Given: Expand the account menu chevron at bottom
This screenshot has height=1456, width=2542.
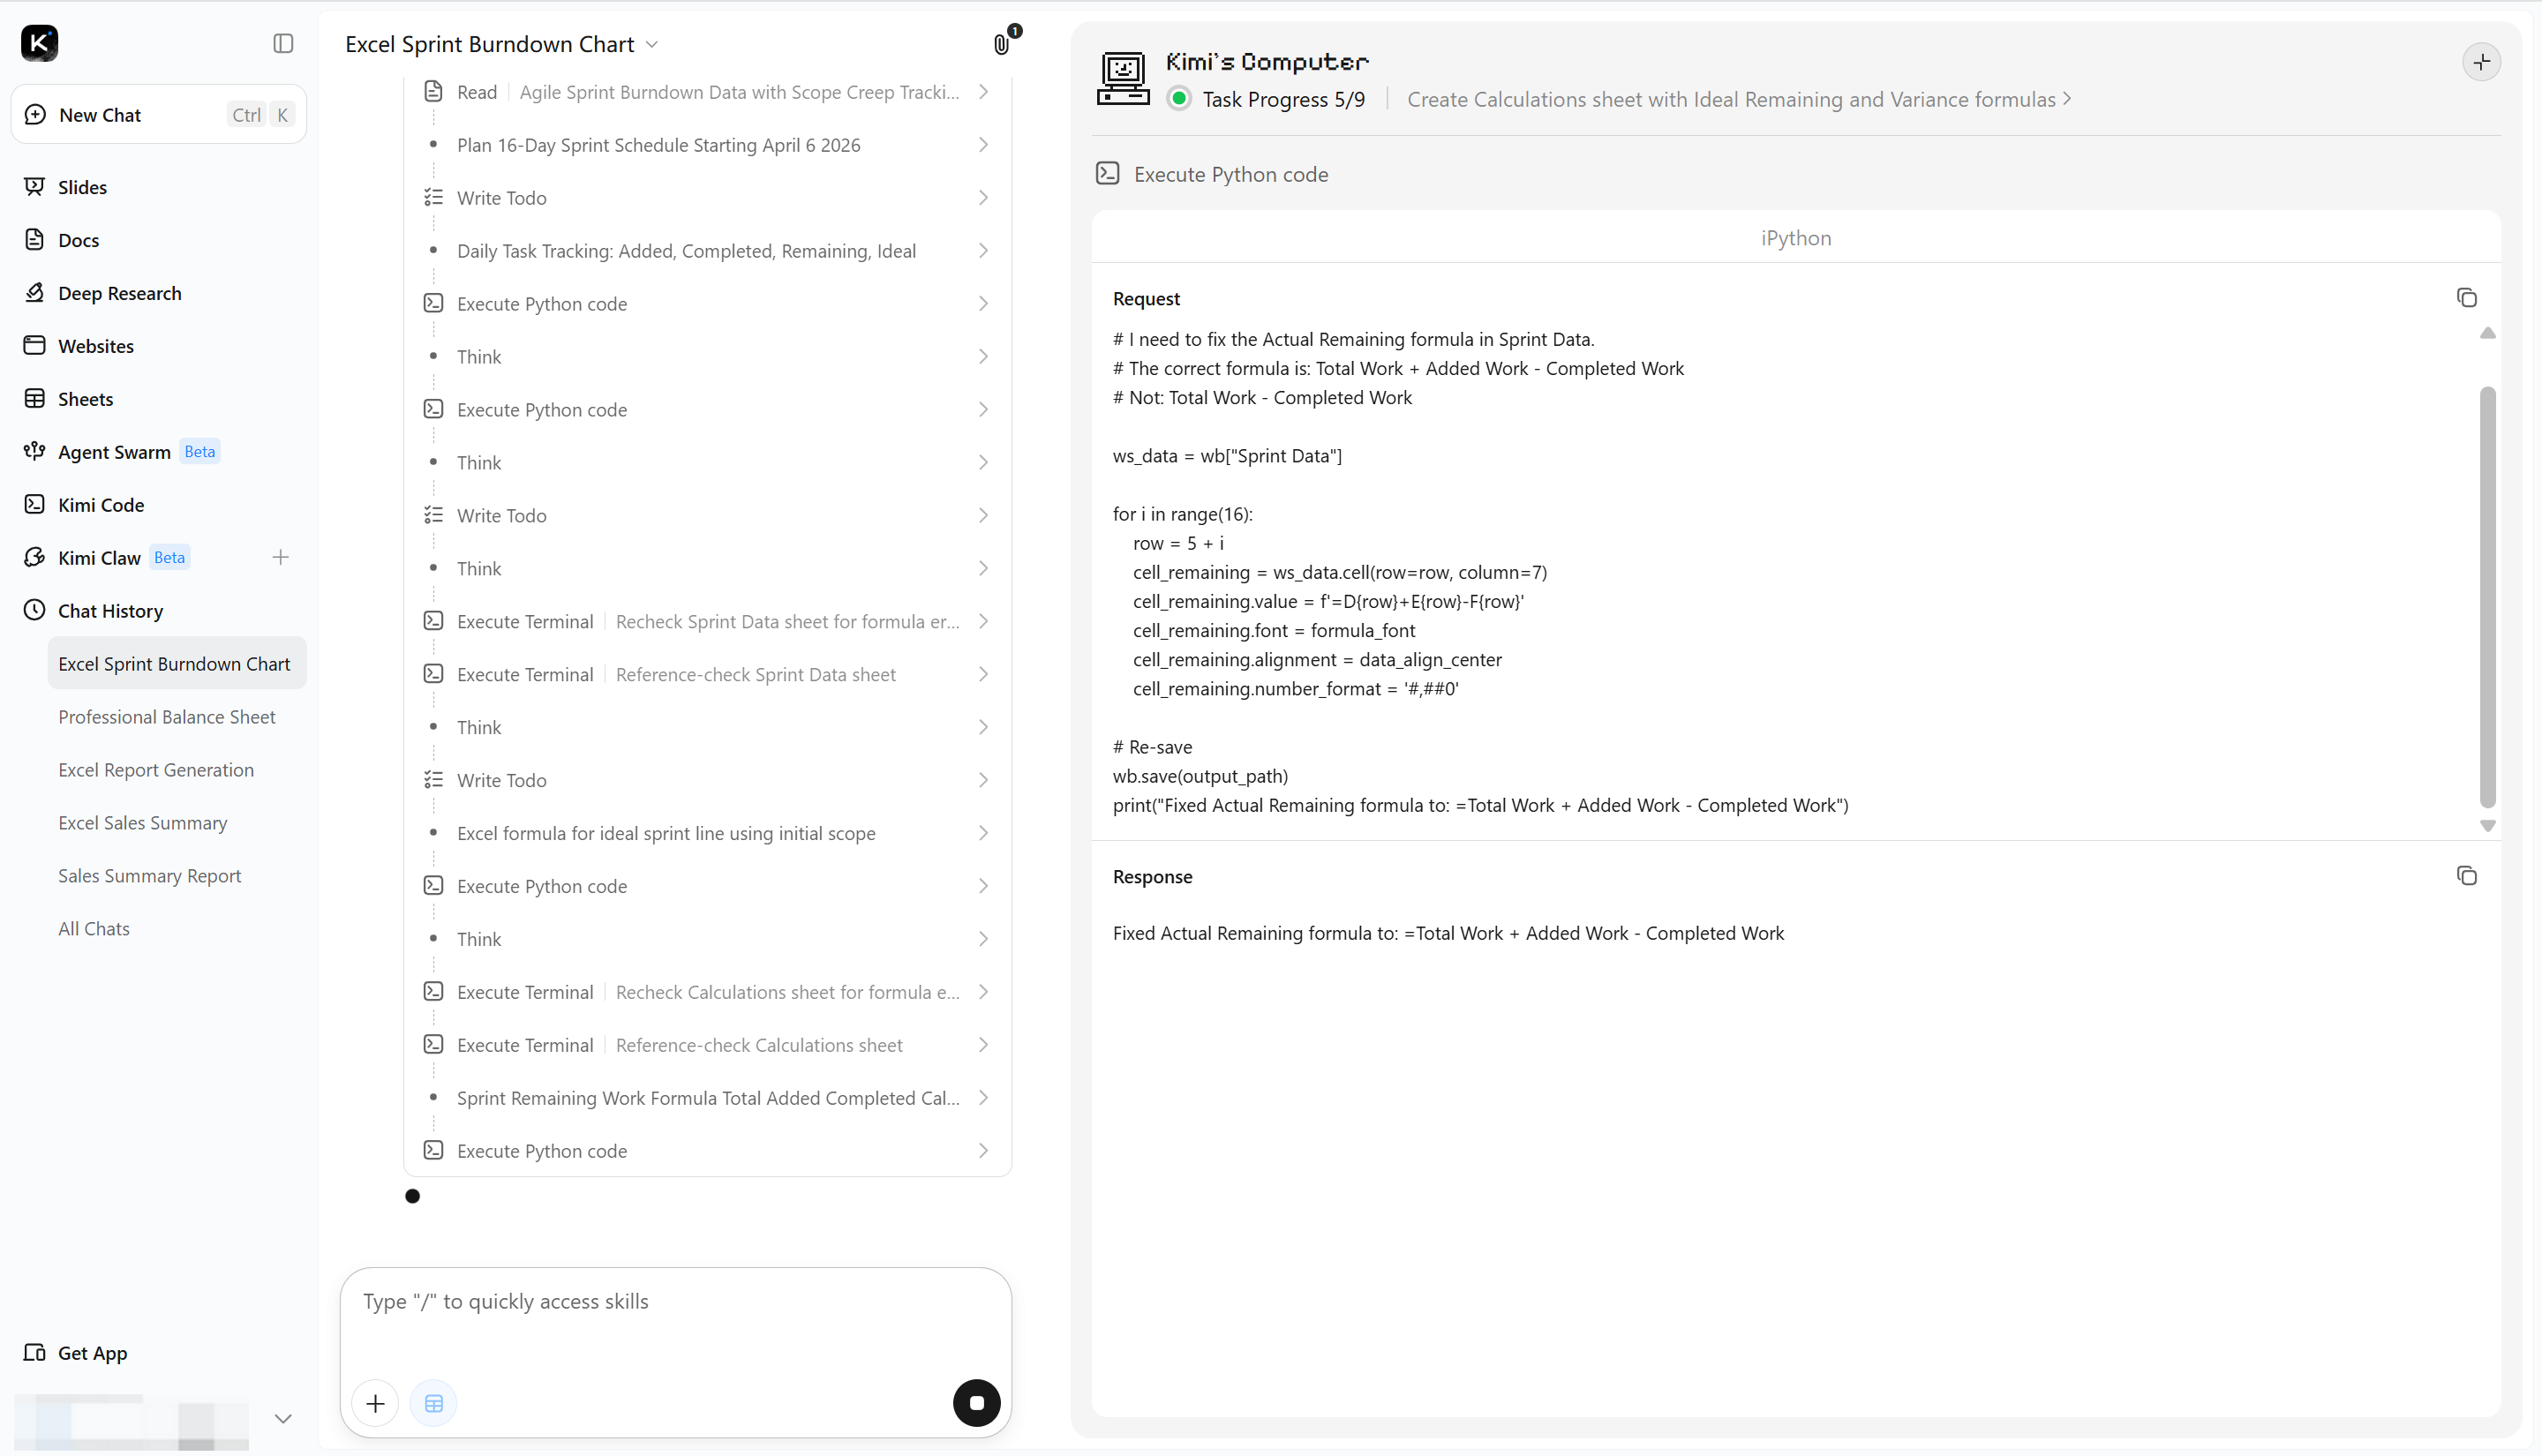Looking at the screenshot, I should click(283, 1418).
